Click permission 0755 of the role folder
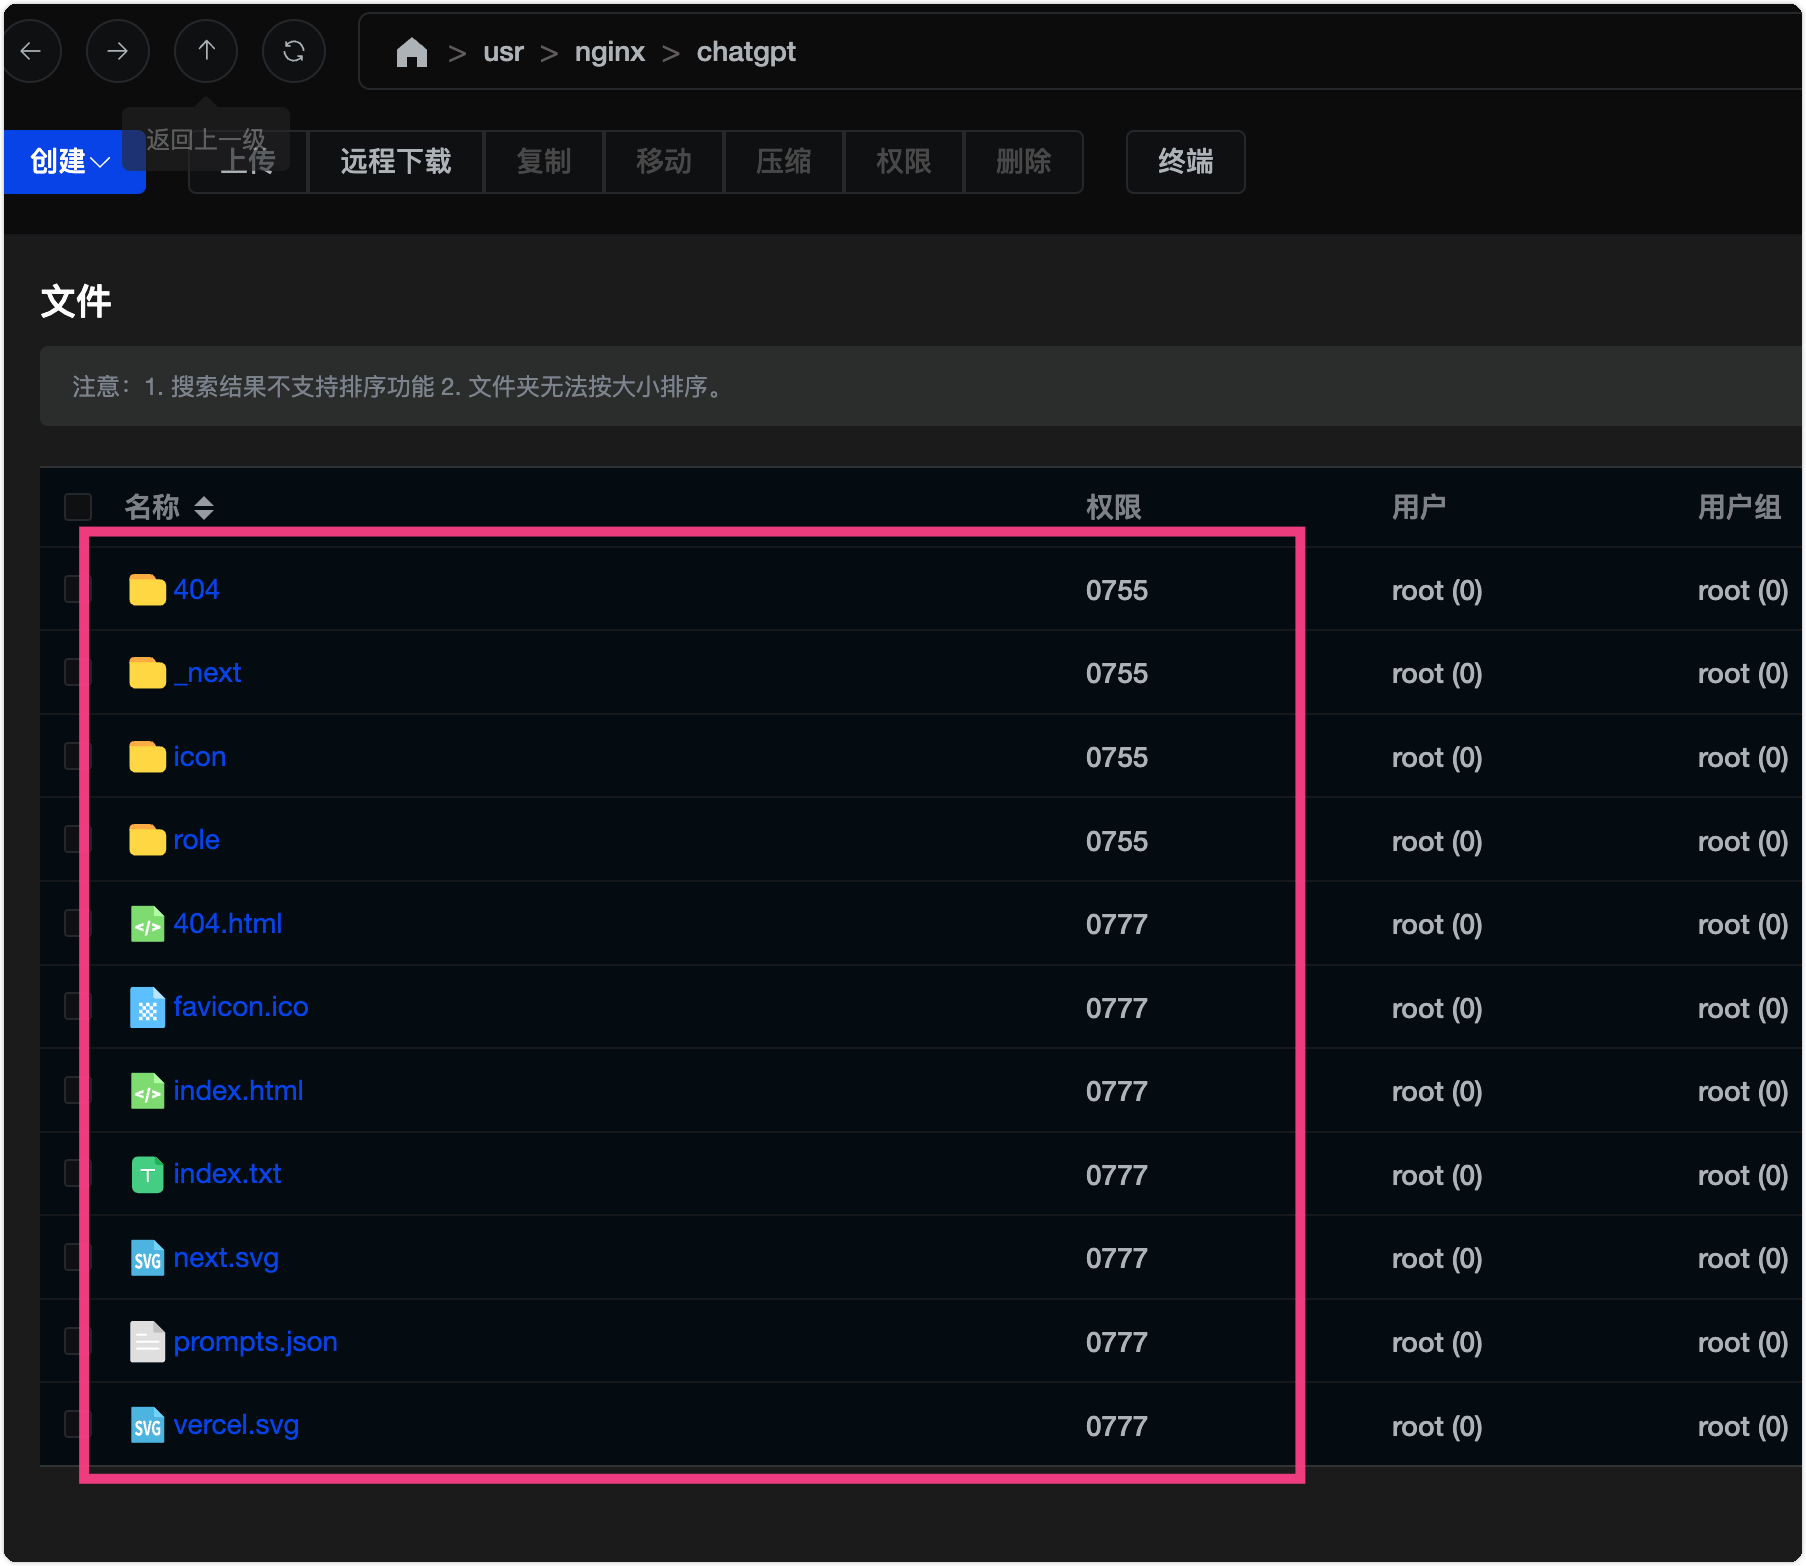This screenshot has height=1566, width=1806. [x=1117, y=842]
